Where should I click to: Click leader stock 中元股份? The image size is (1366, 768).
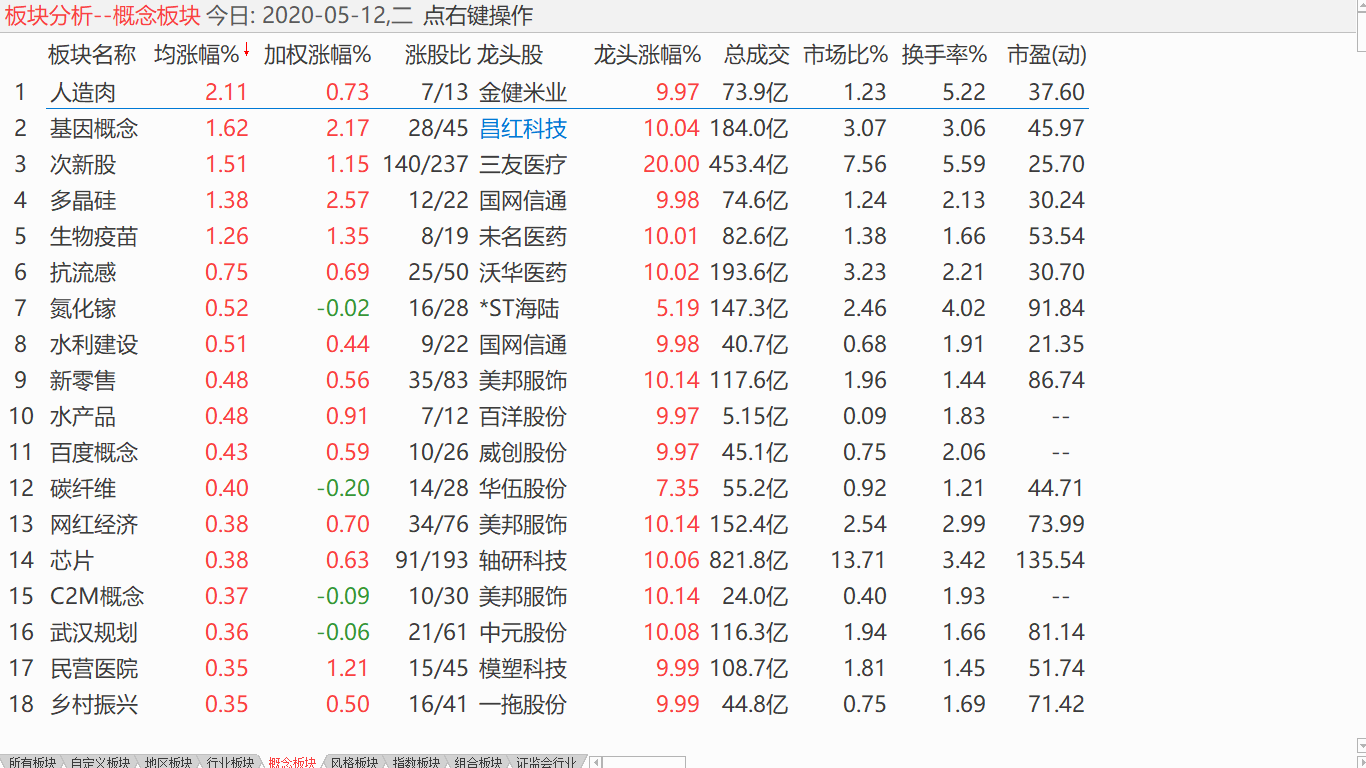[523, 632]
